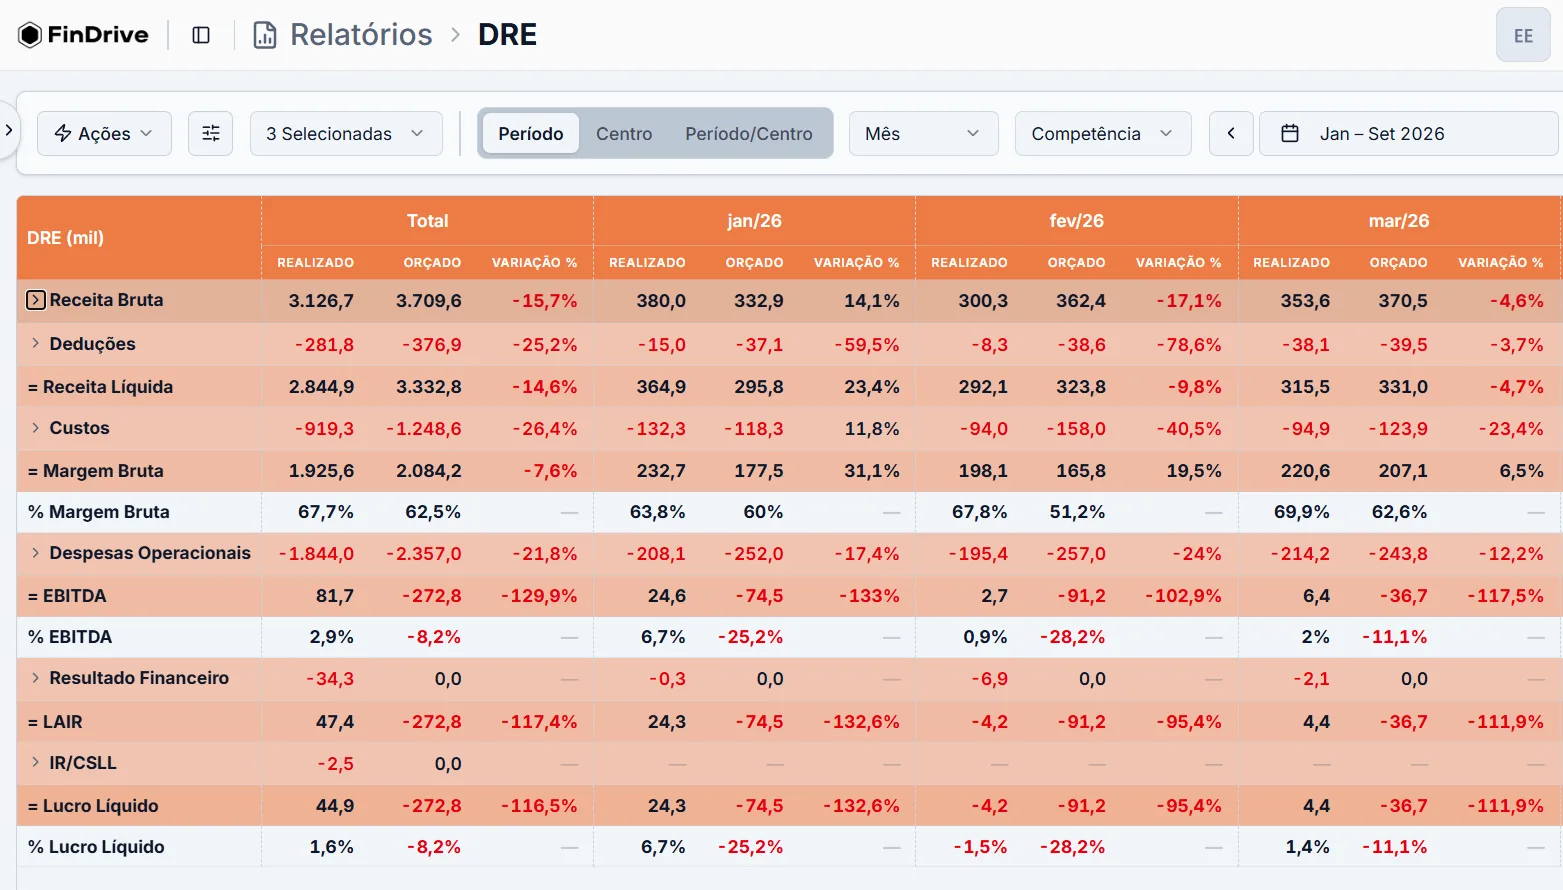The image size is (1563, 890).
Task: Expand the collapsed left panel arrow
Action: [x=8, y=130]
